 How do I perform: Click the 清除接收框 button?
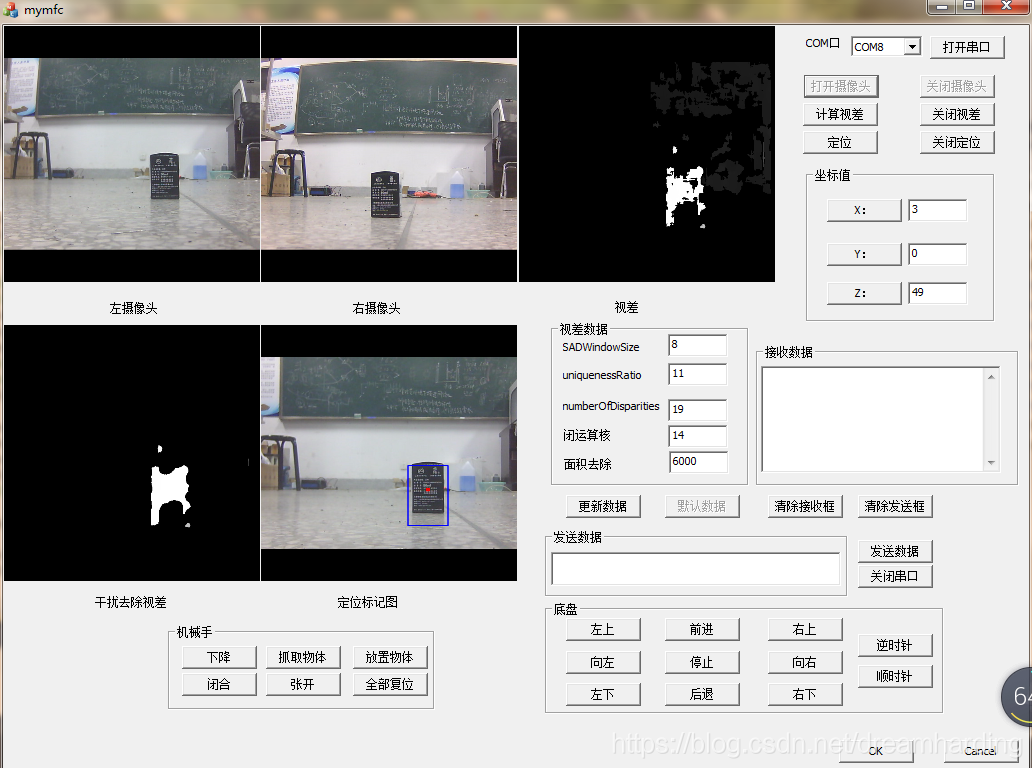[x=805, y=506]
